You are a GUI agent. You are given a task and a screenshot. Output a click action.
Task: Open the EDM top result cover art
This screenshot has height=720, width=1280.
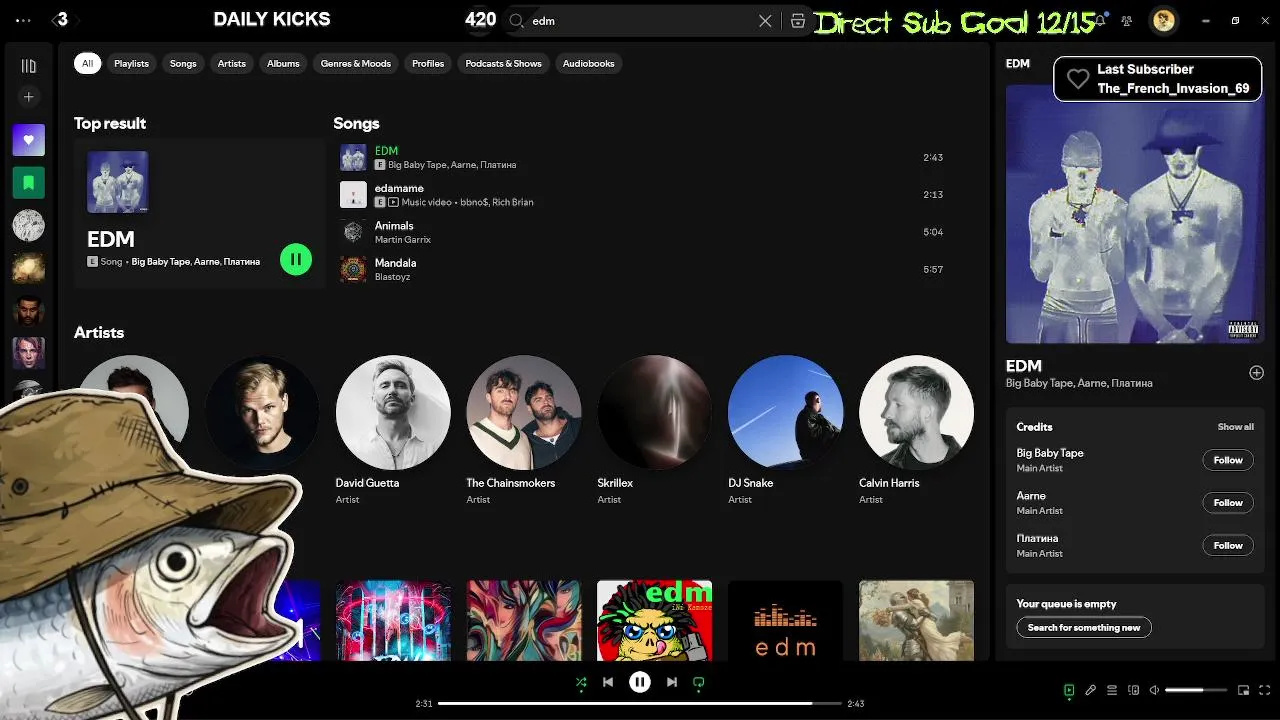(117, 182)
